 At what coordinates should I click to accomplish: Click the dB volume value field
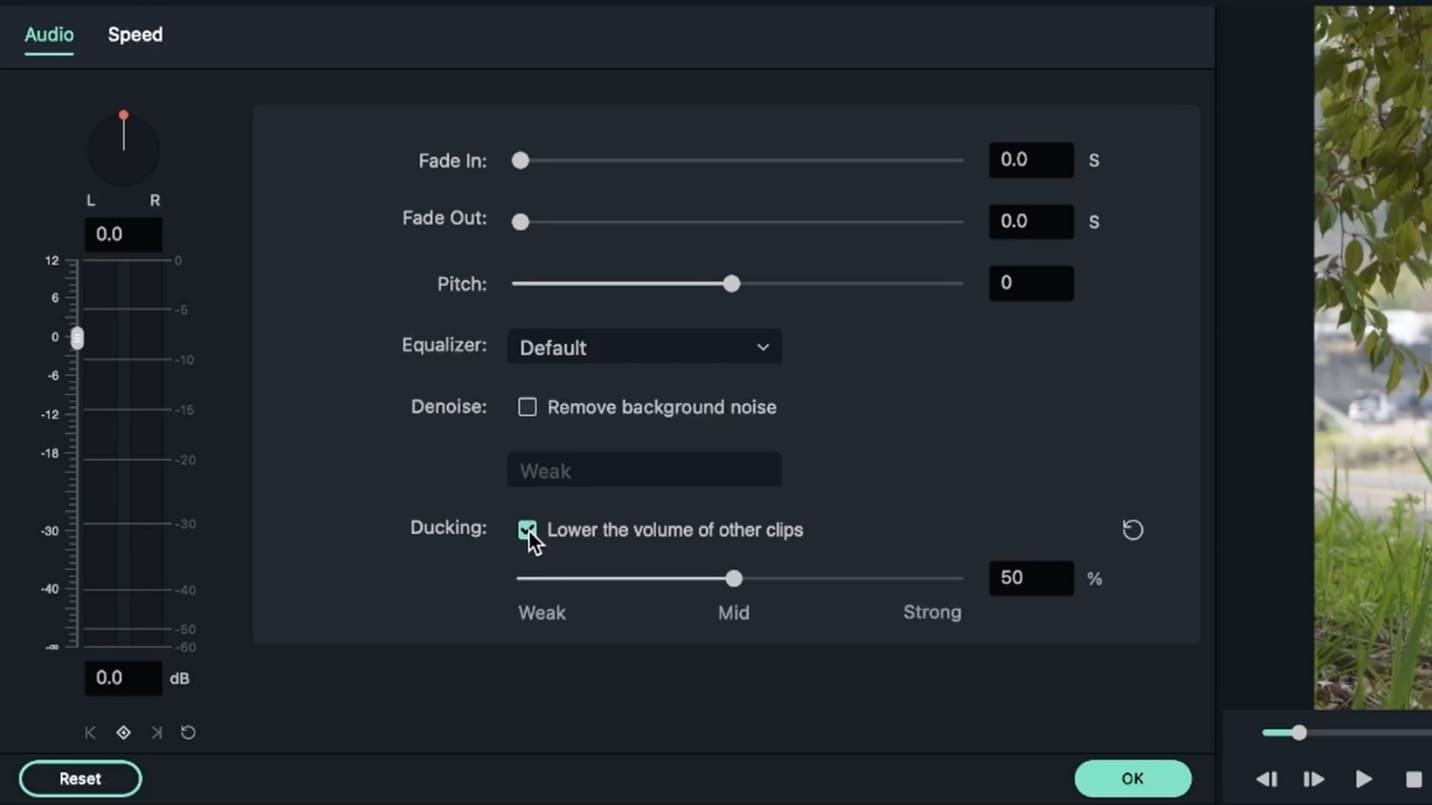coord(123,678)
